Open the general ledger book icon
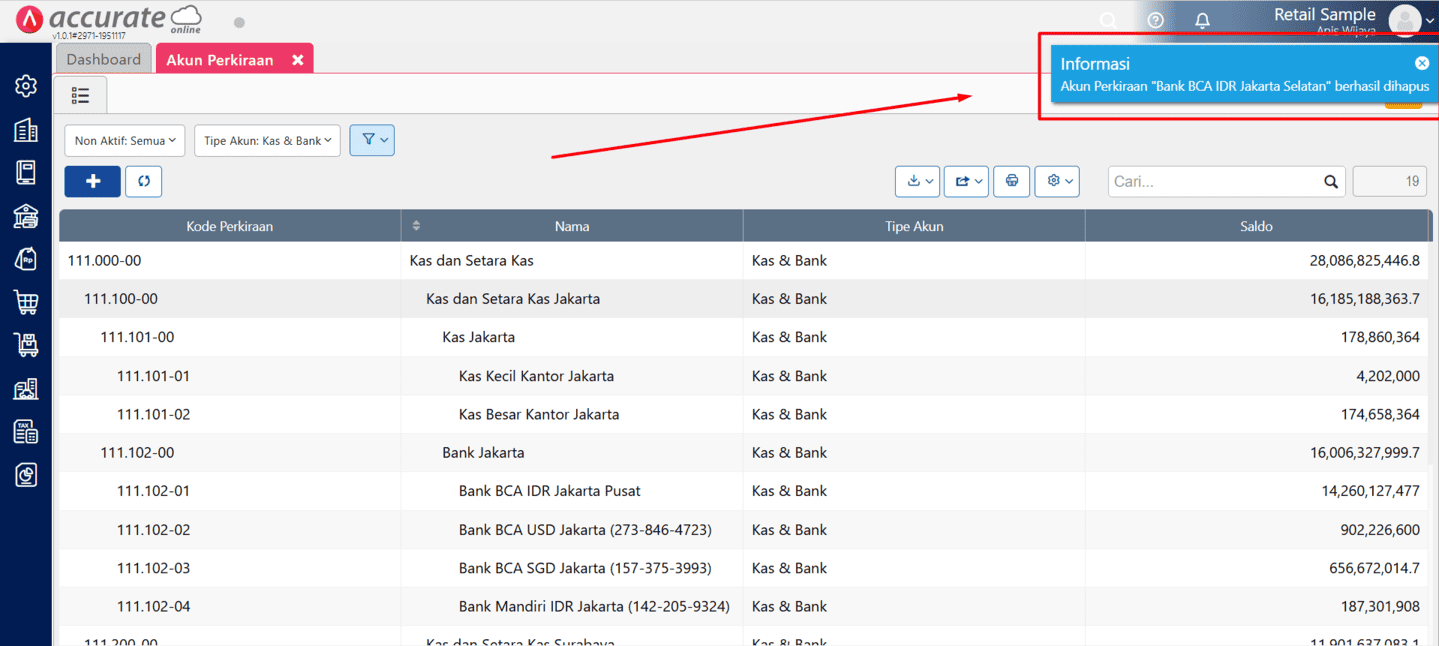Viewport: 1439px width, 646px height. coord(26,172)
